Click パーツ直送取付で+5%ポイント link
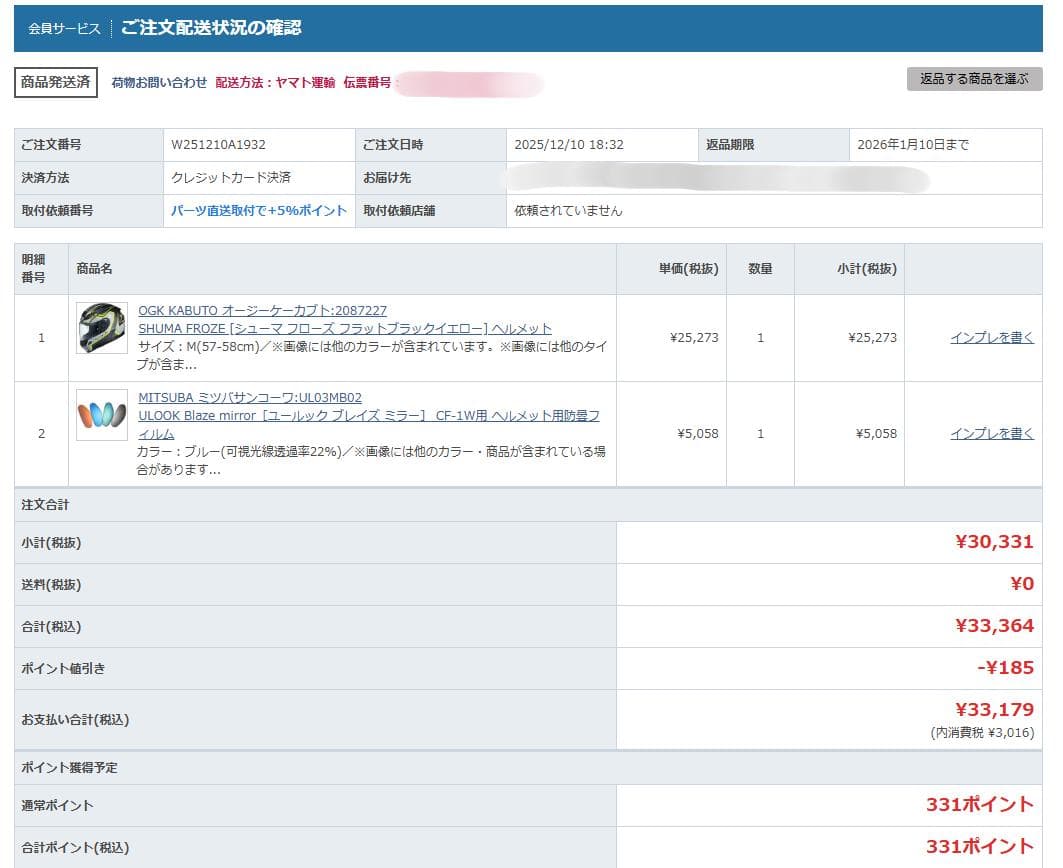 pyautogui.click(x=259, y=211)
